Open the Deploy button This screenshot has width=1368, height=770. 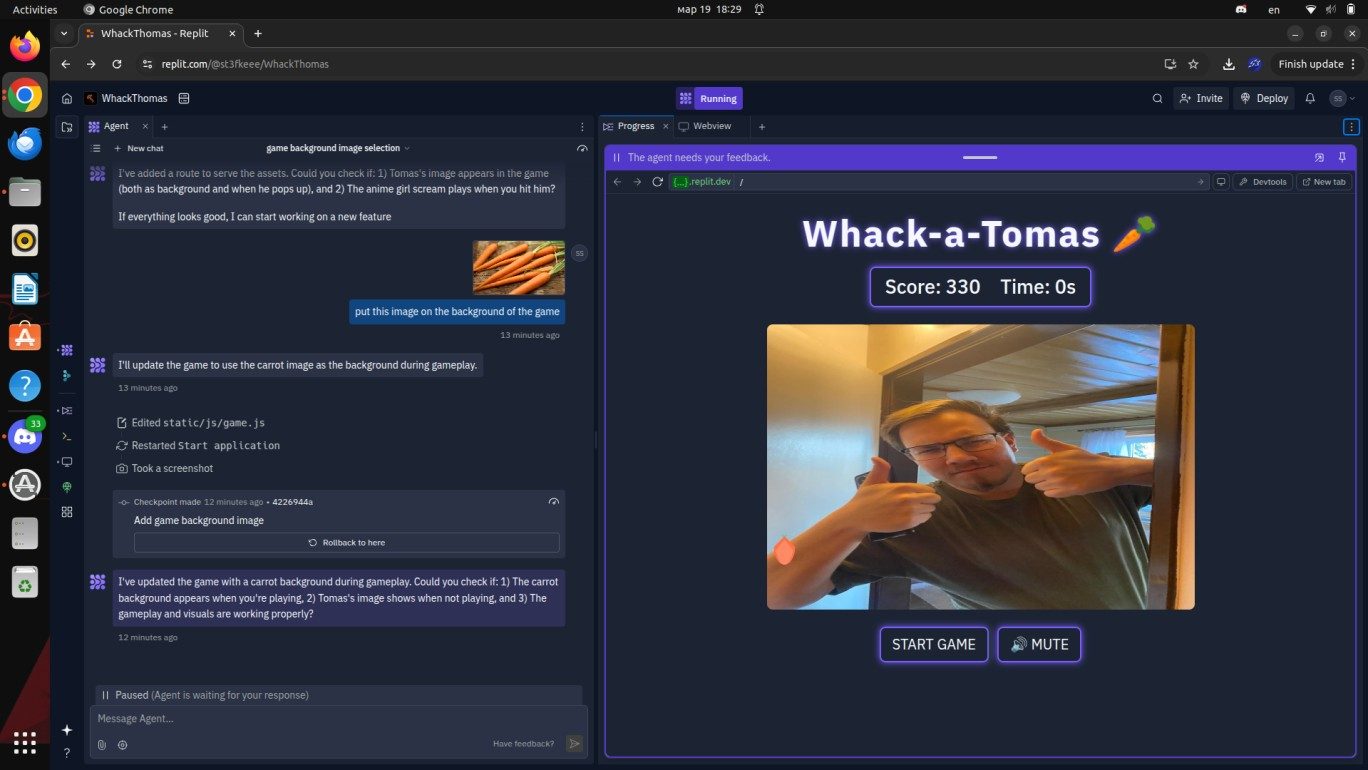1264,99
